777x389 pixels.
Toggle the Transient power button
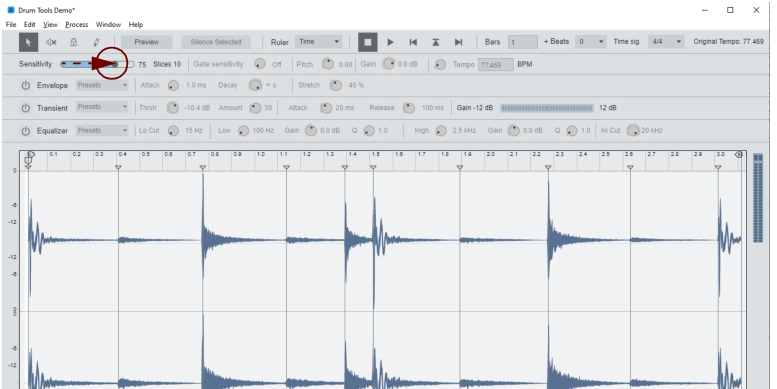(x=25, y=108)
